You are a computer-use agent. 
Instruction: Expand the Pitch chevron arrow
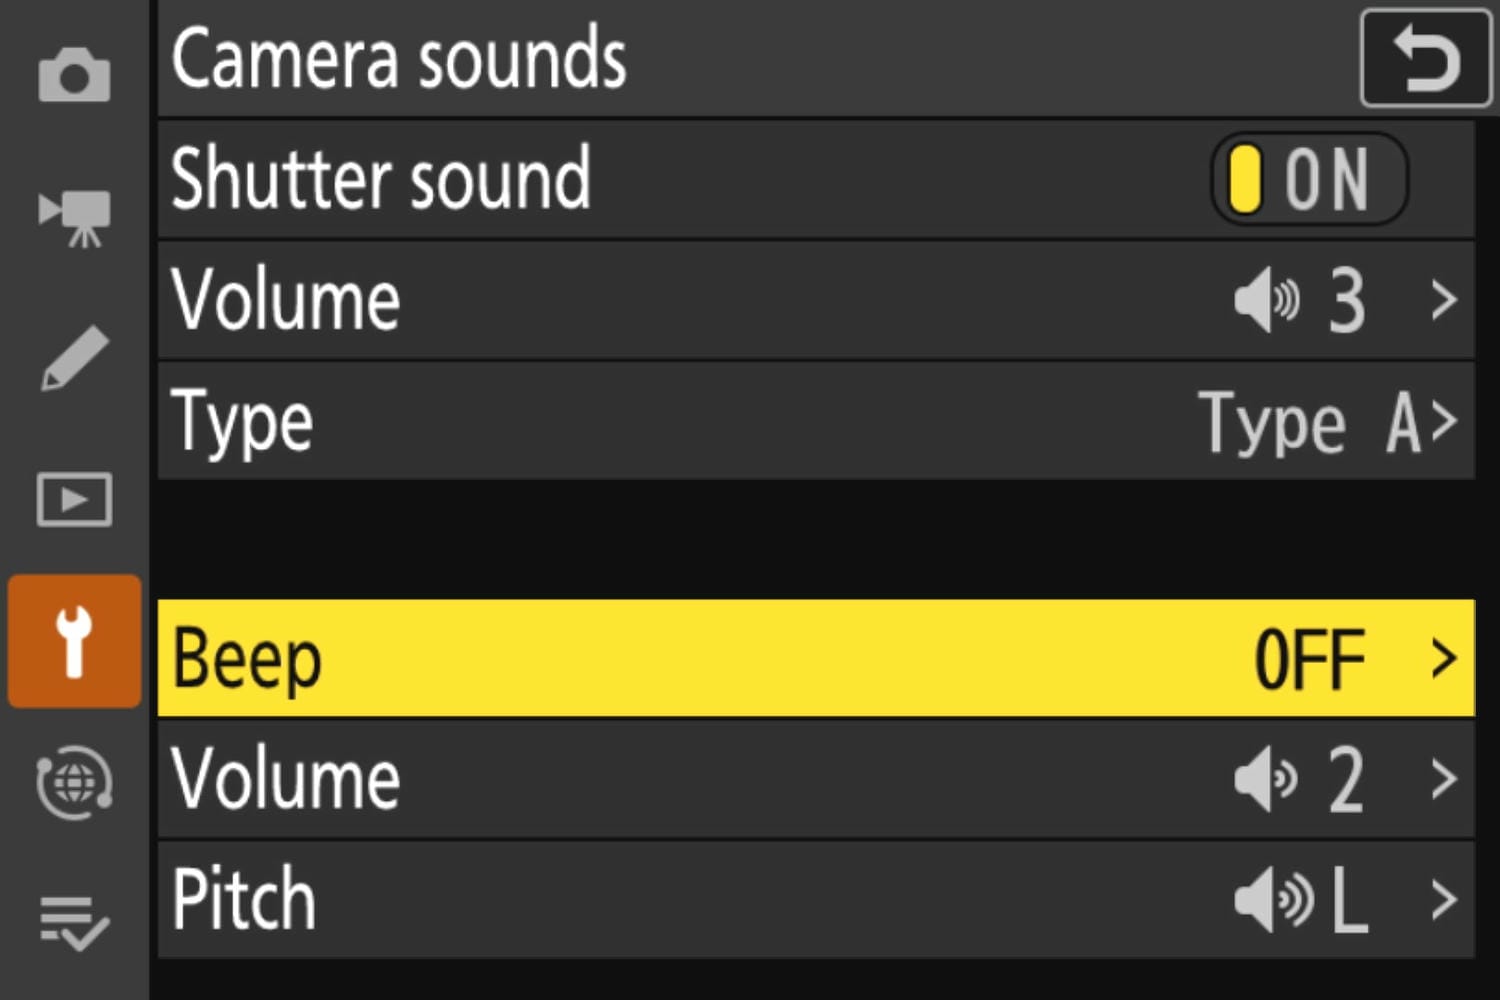click(x=1443, y=900)
